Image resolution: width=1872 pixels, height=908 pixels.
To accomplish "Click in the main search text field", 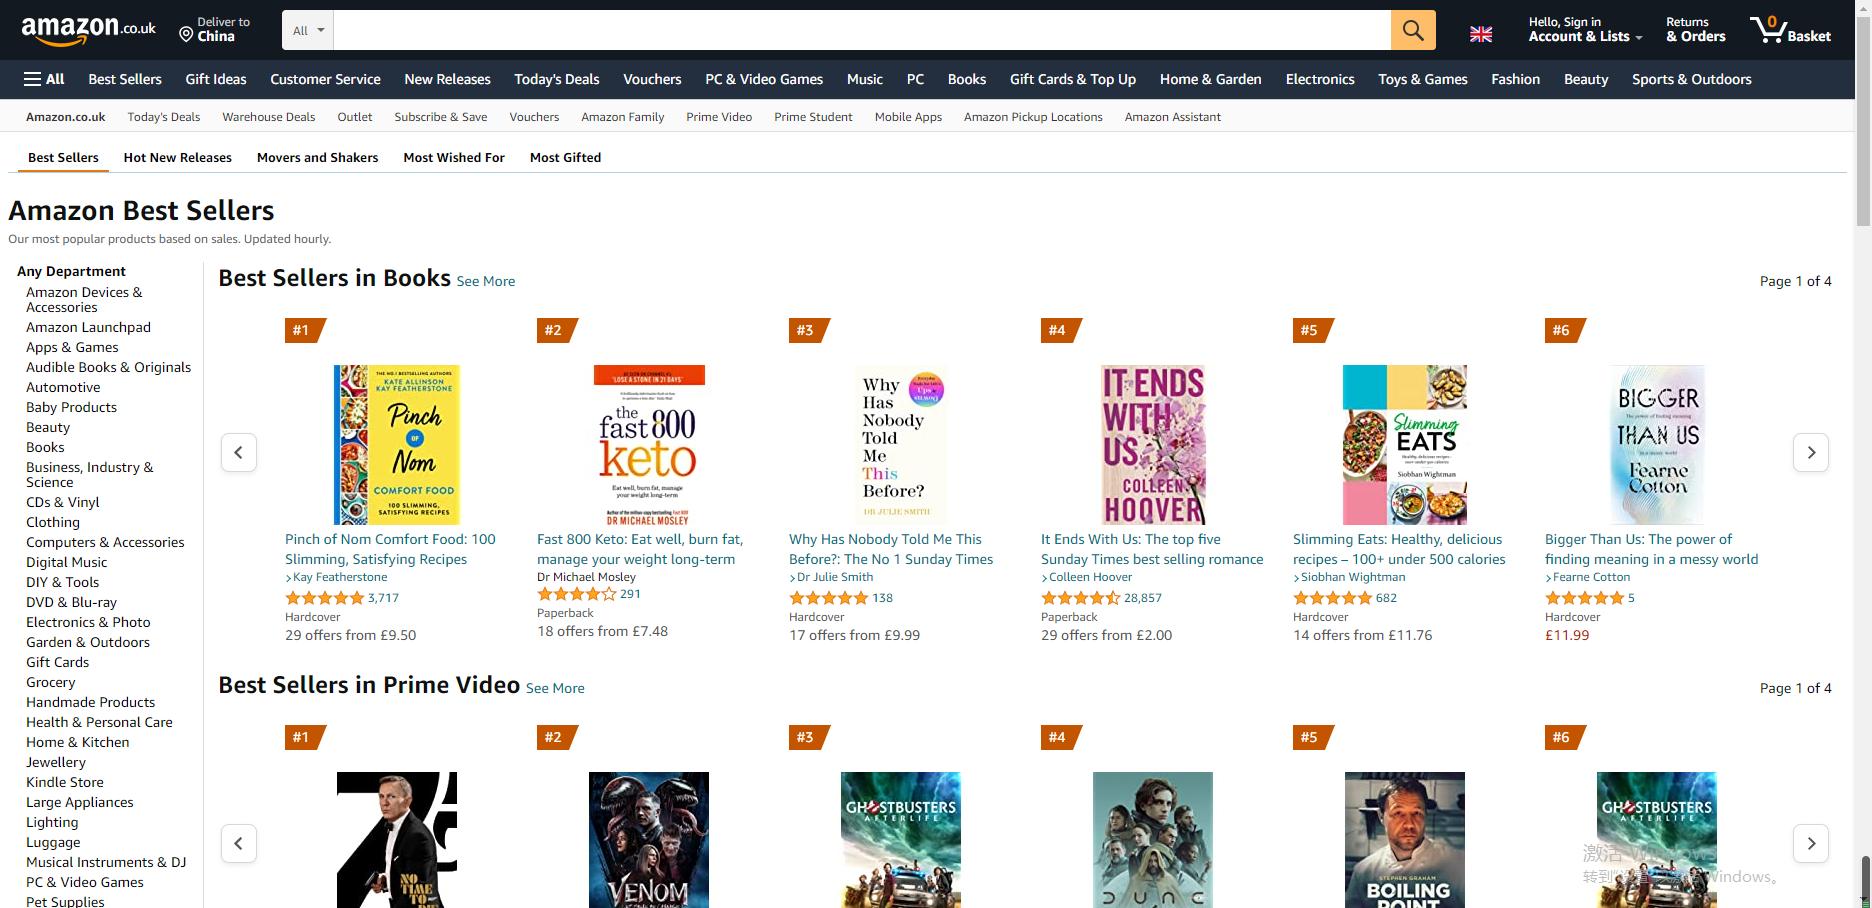I will tap(860, 30).
